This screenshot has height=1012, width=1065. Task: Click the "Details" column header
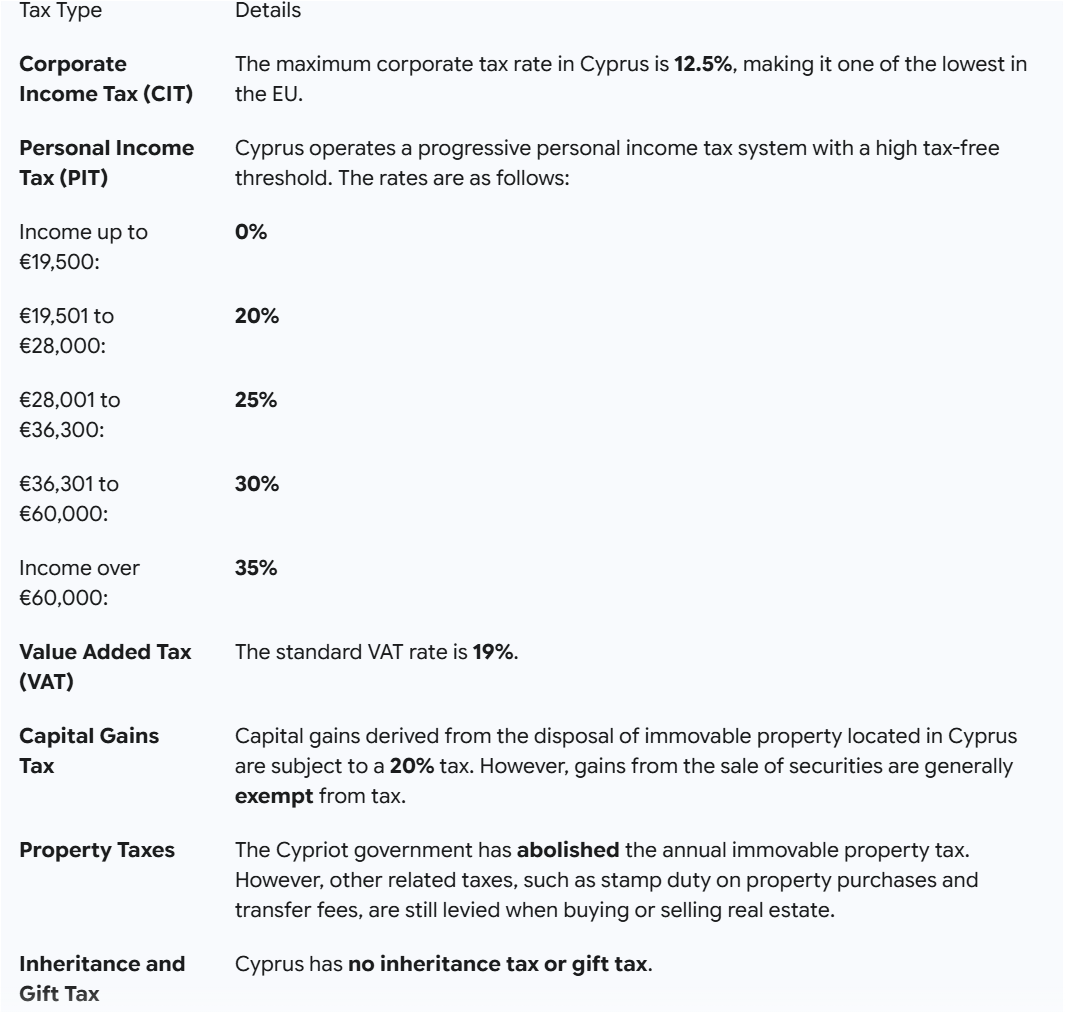(x=264, y=11)
